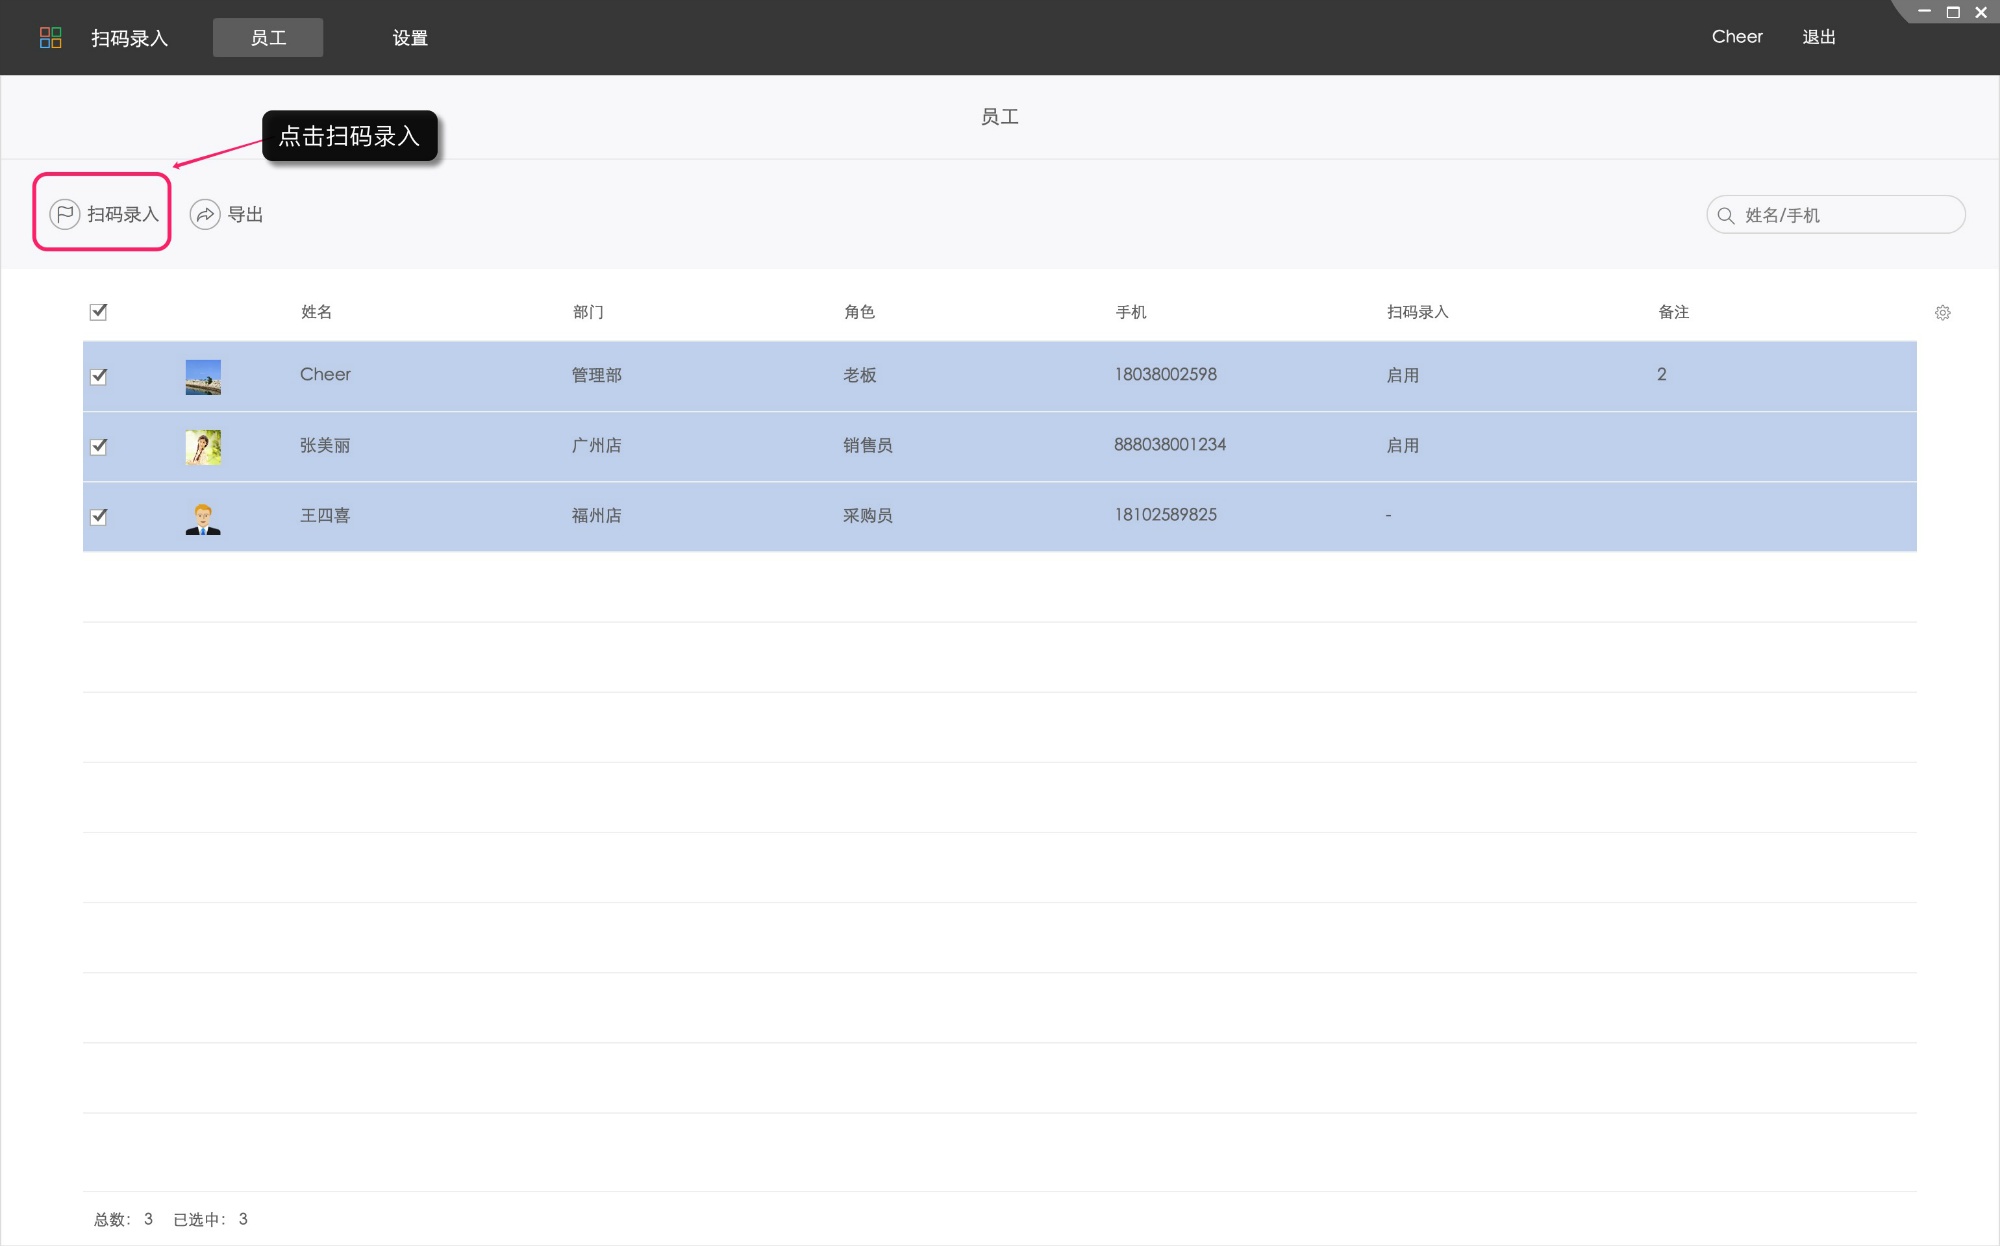Uncheck the 张美丽 row checkbox
Viewport: 2000px width, 1246px height.
tap(98, 447)
